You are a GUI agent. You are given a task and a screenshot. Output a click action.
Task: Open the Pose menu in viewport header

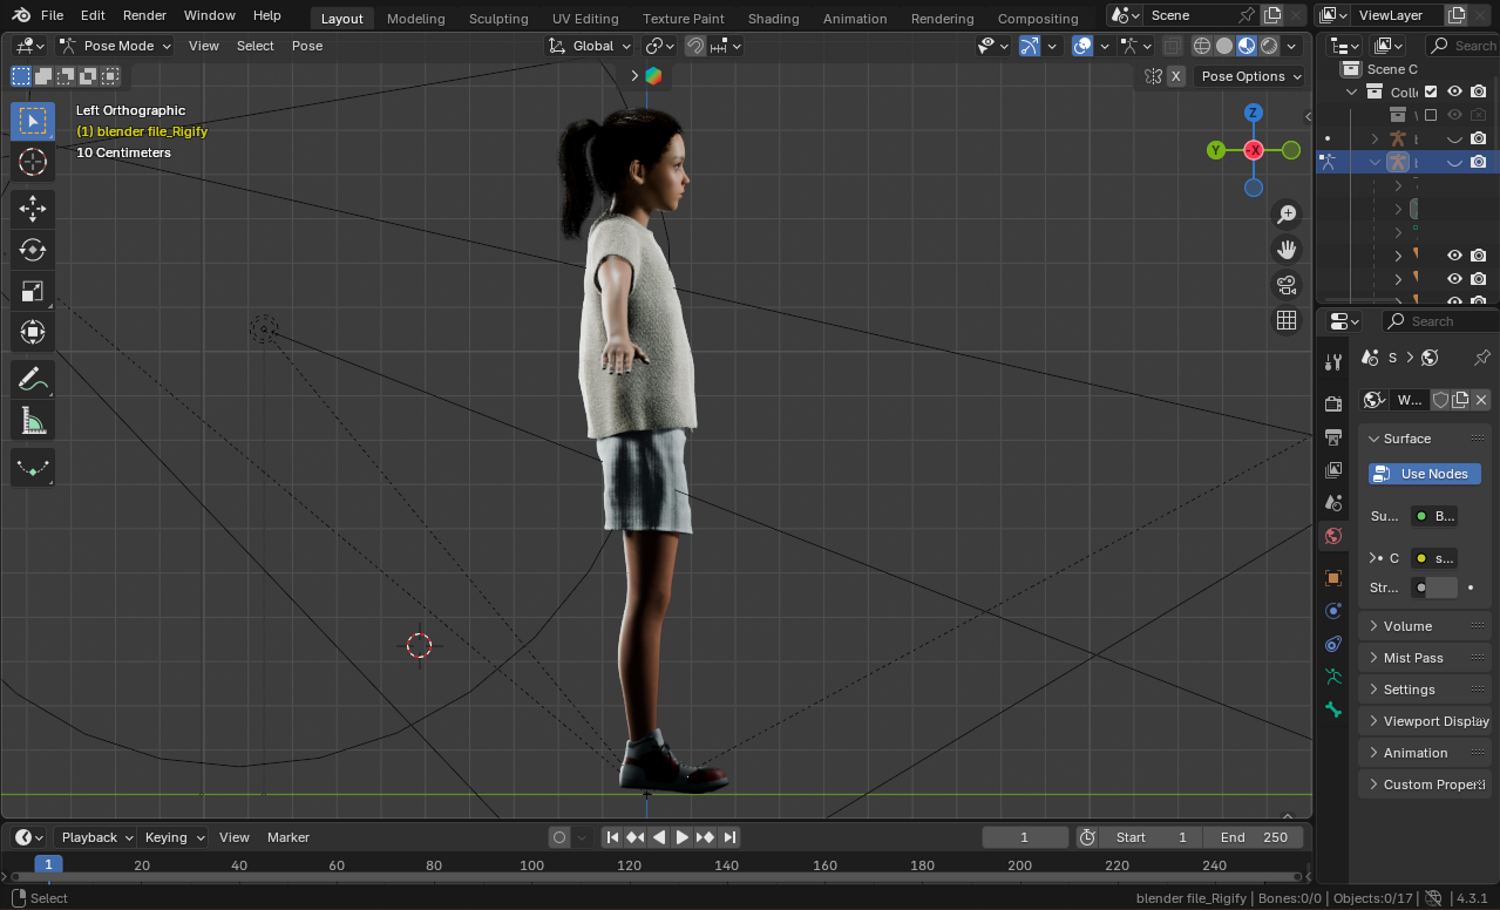pyautogui.click(x=307, y=46)
